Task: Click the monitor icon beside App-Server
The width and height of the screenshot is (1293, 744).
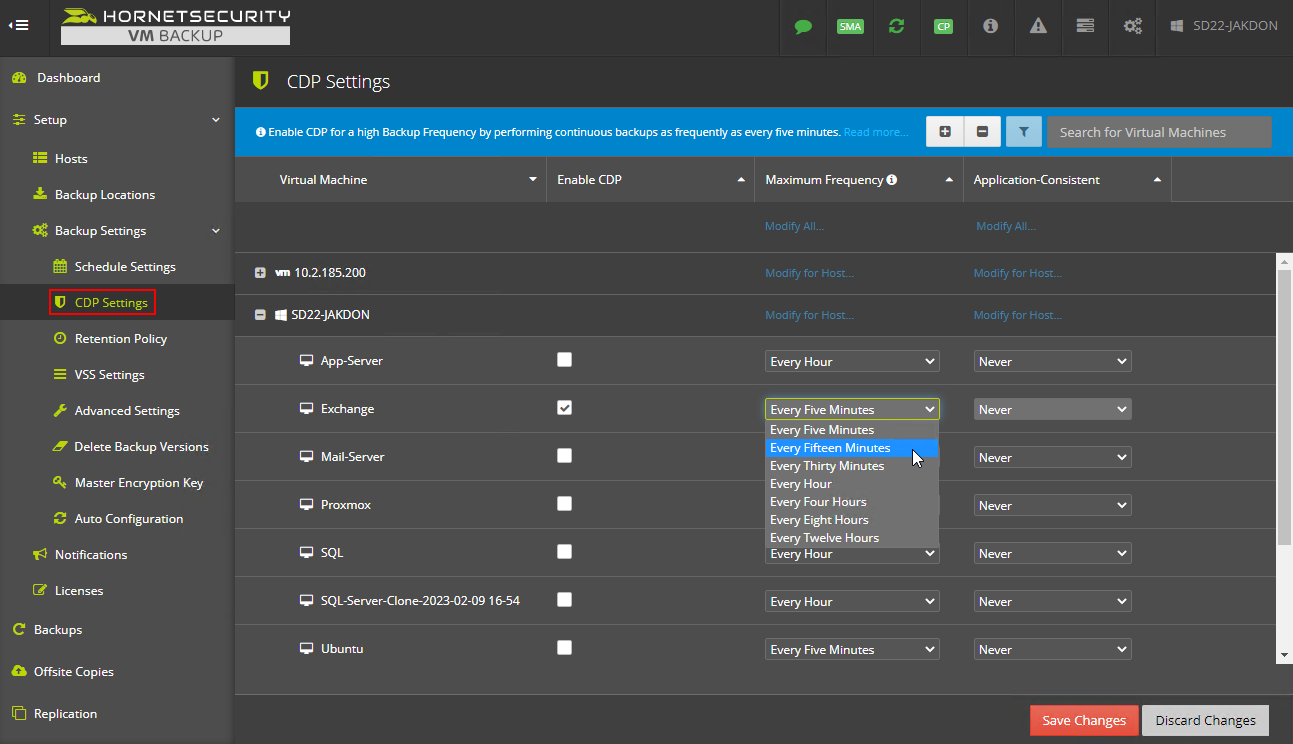Action: 307,361
